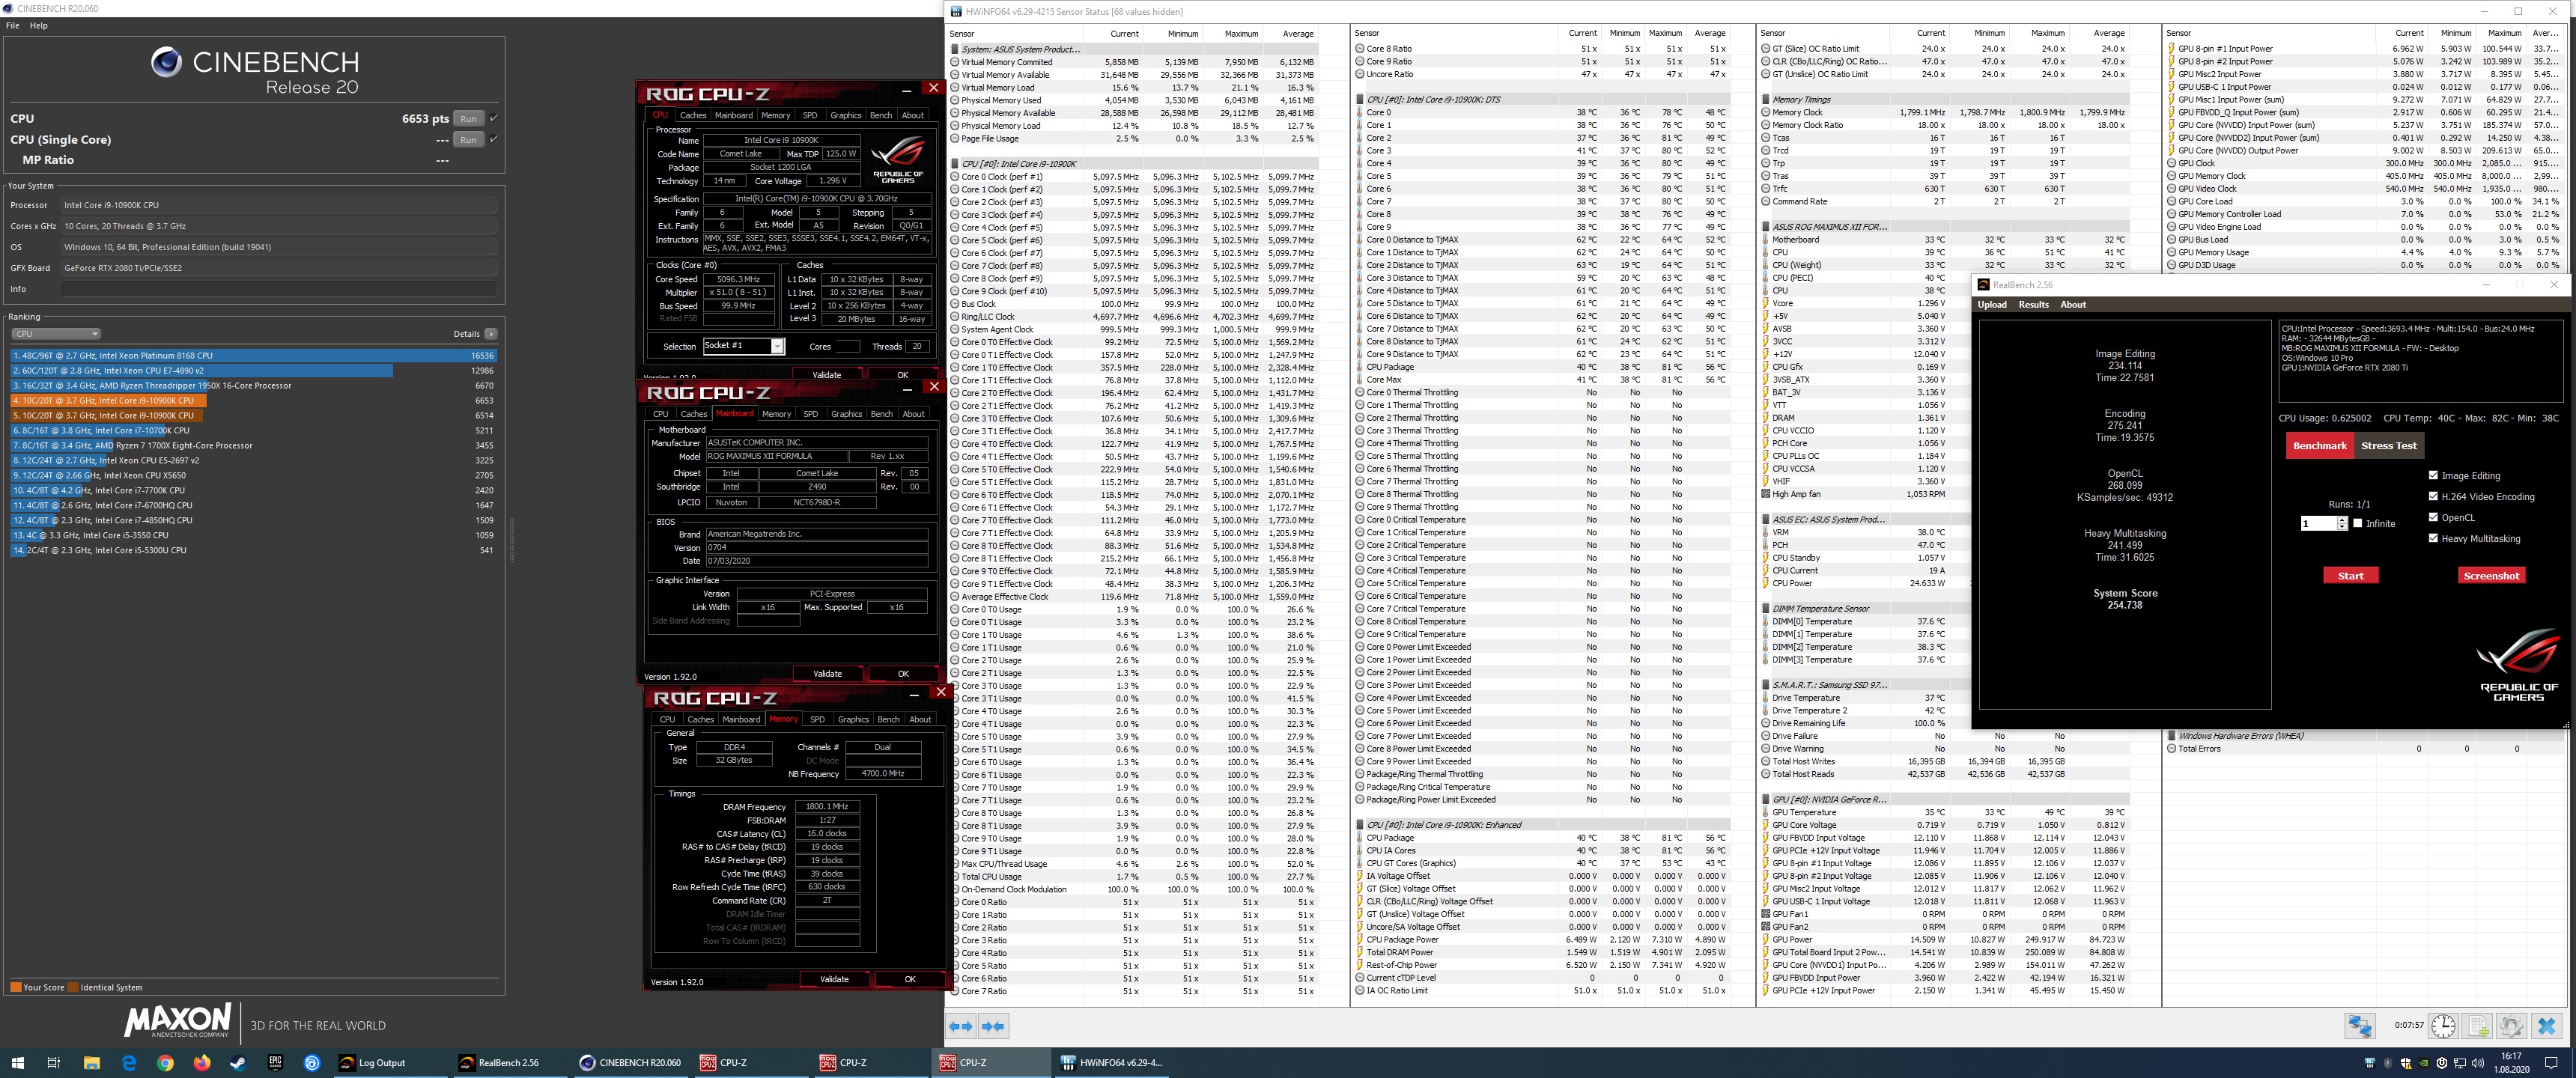The height and width of the screenshot is (1078, 2576).
Task: Open Epic Games Launcher from taskbar
Action: coord(275,1063)
